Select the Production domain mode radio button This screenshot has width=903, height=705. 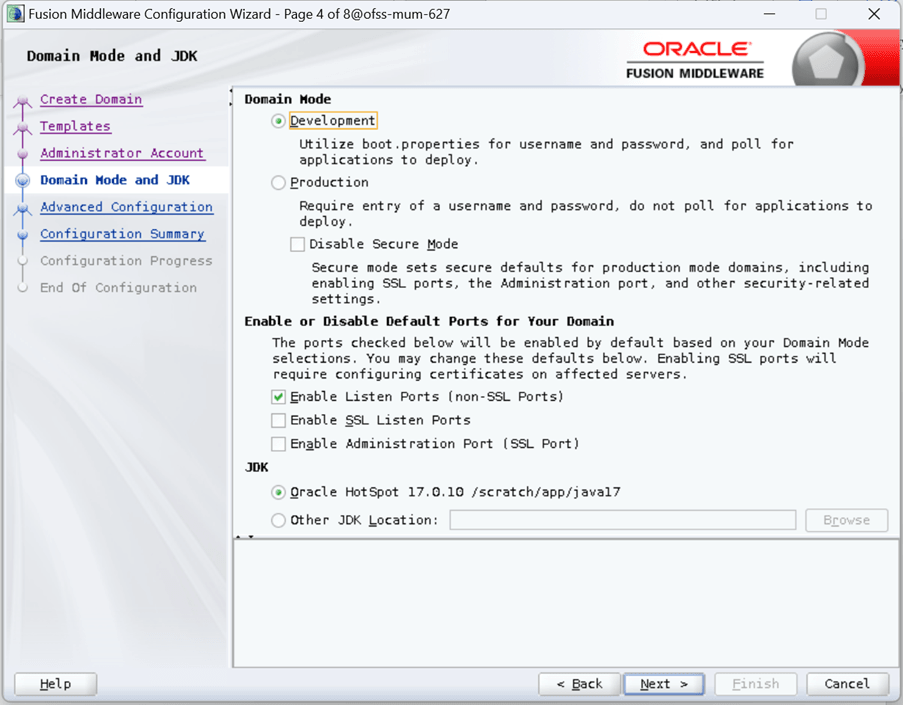coord(278,183)
